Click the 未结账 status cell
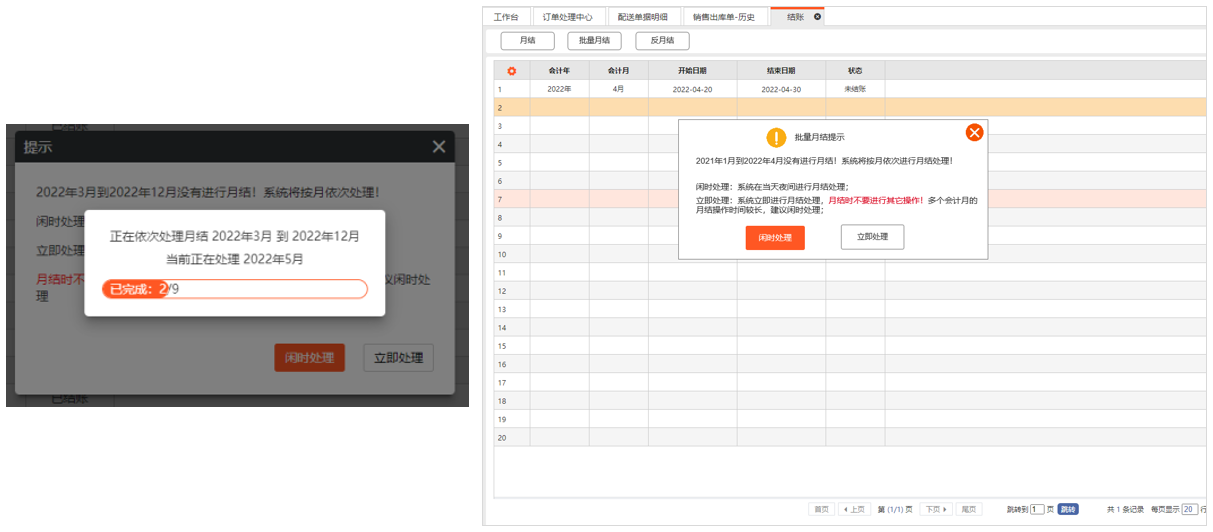 (855, 89)
